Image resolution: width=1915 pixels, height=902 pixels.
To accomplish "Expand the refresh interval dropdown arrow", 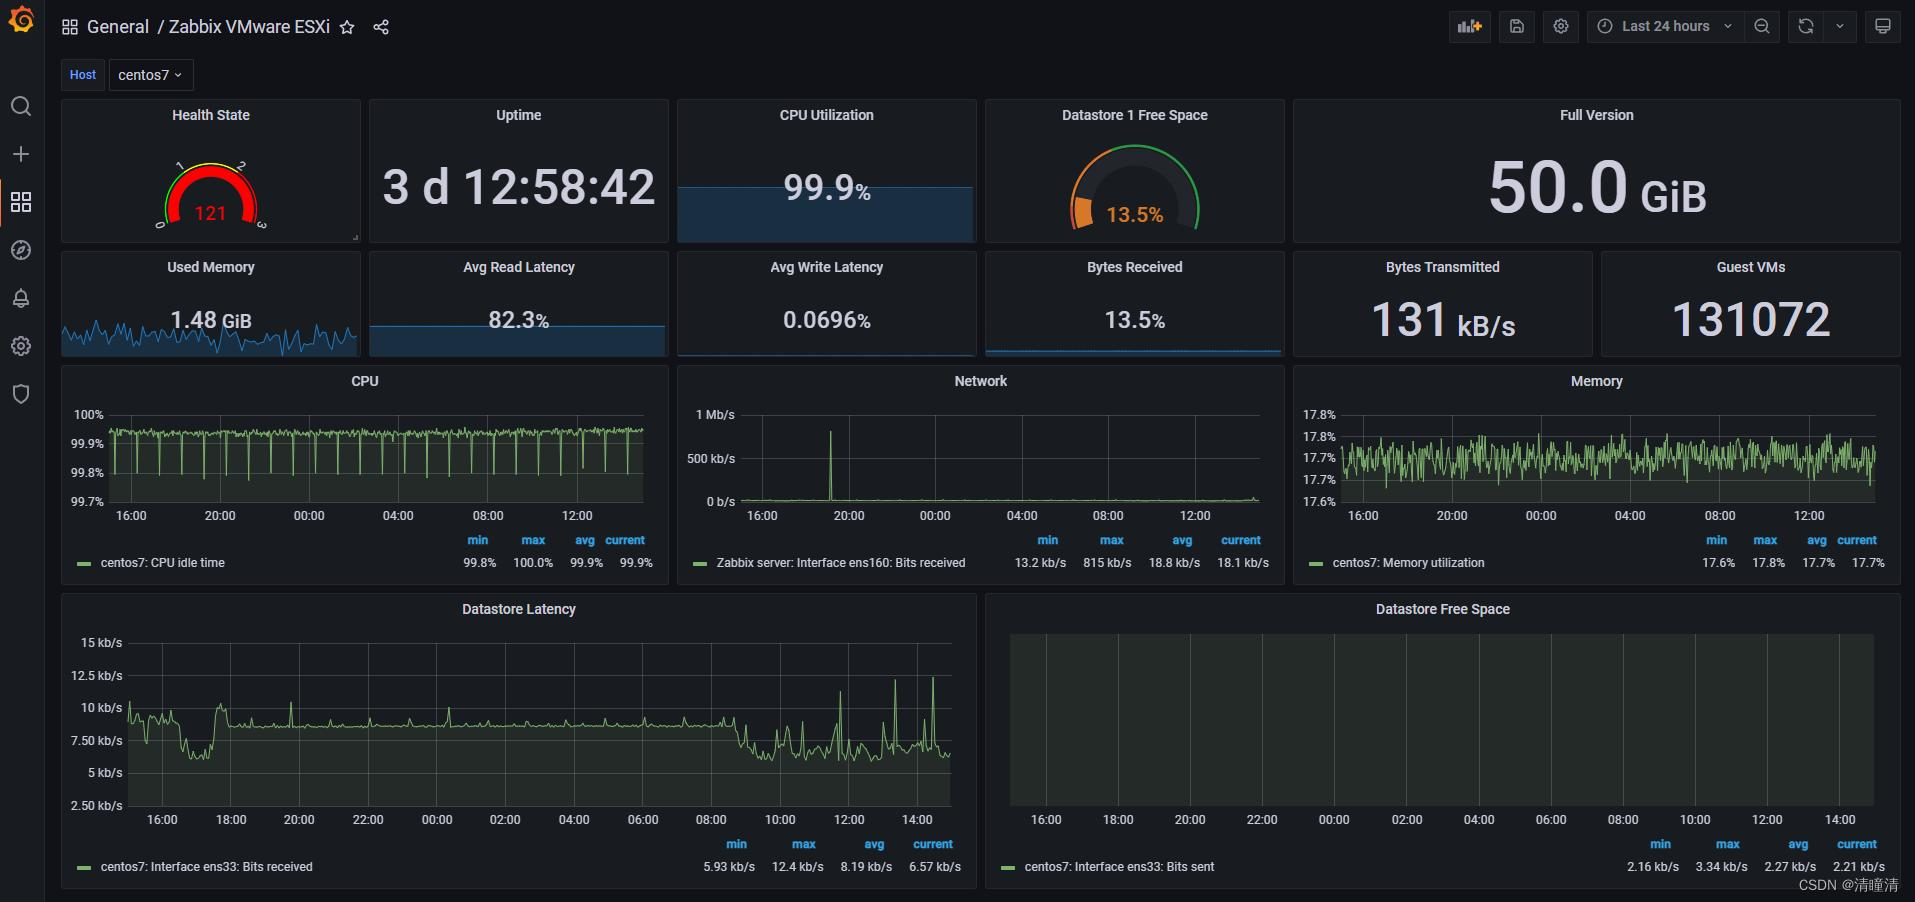I will pos(1840,27).
